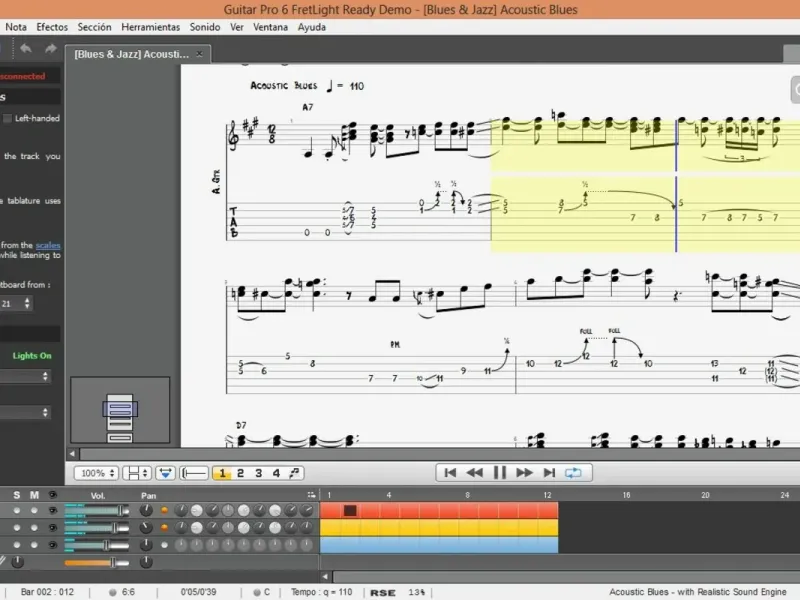Image resolution: width=800 pixels, height=600 pixels.
Task: Toggle the multitrack view icon near zoom
Action: pos(165,473)
